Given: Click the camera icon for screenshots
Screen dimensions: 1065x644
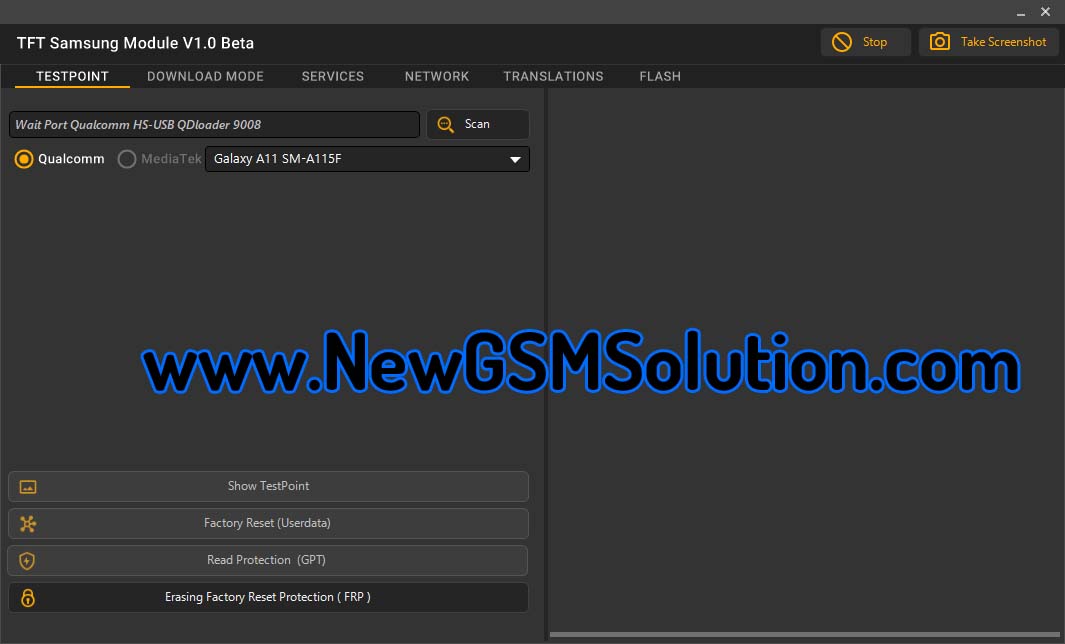Looking at the screenshot, I should click(x=939, y=41).
